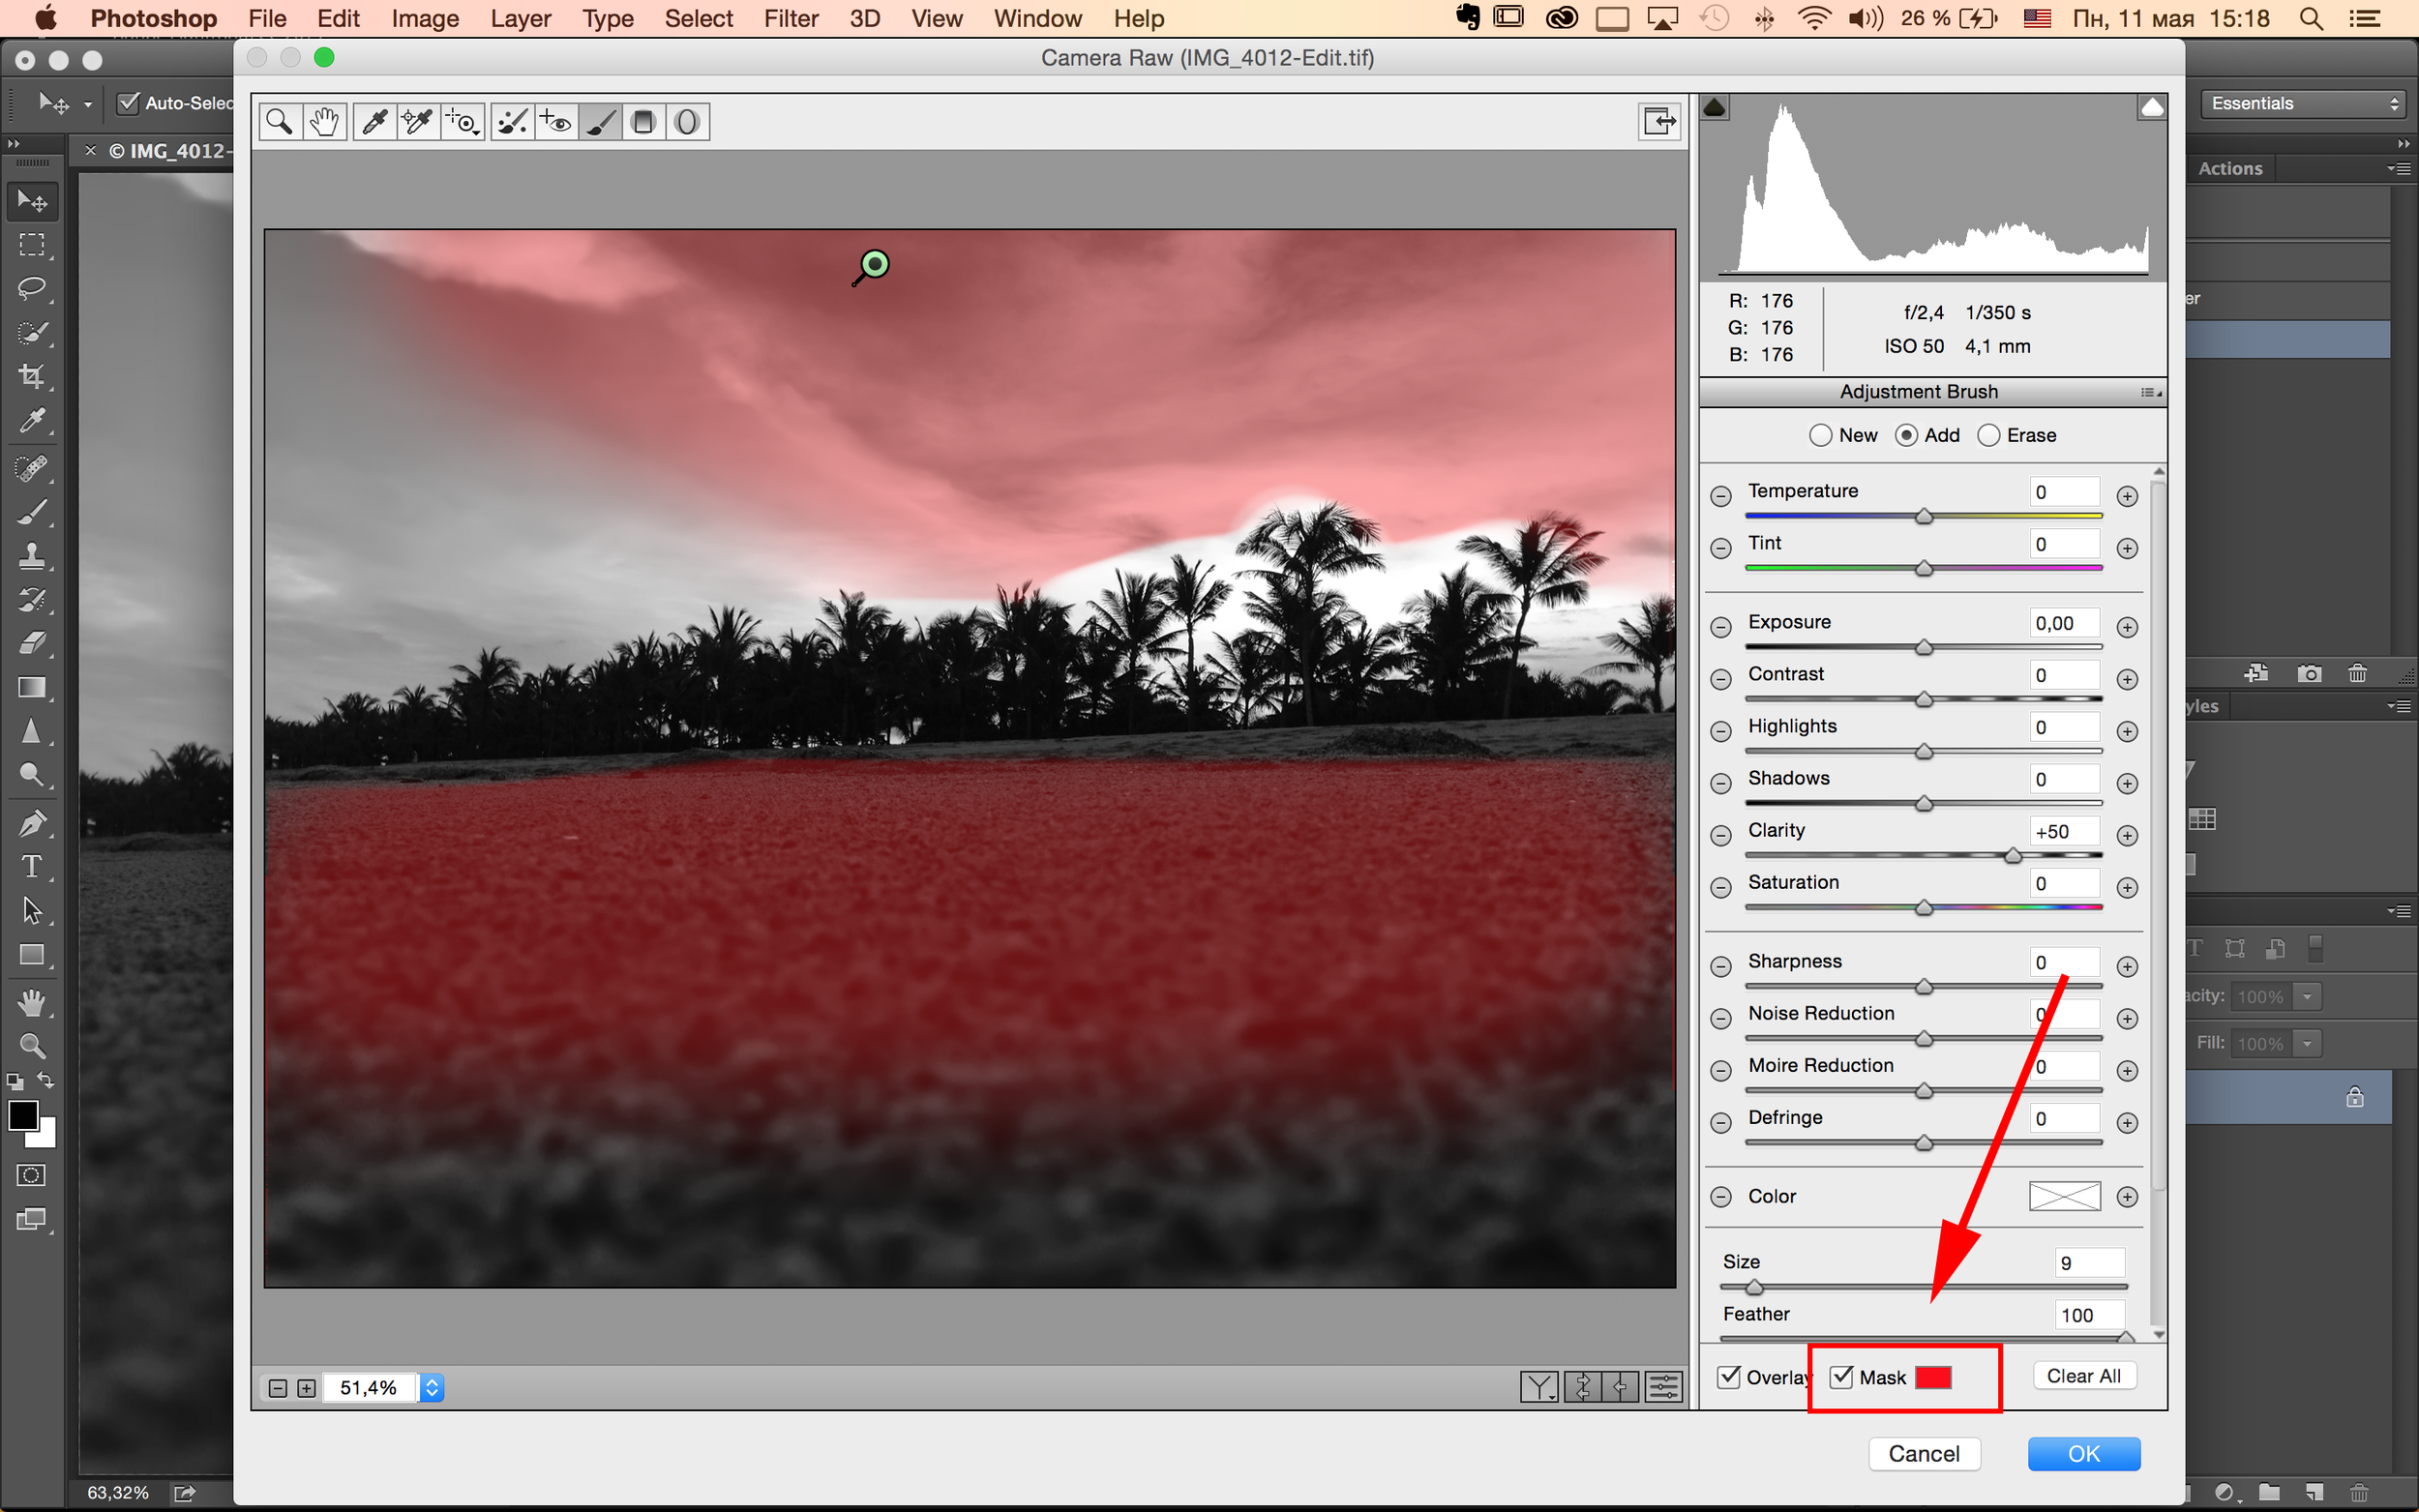Open the Essentials workspace dropdown
The height and width of the screenshot is (1512, 2419).
(2303, 104)
